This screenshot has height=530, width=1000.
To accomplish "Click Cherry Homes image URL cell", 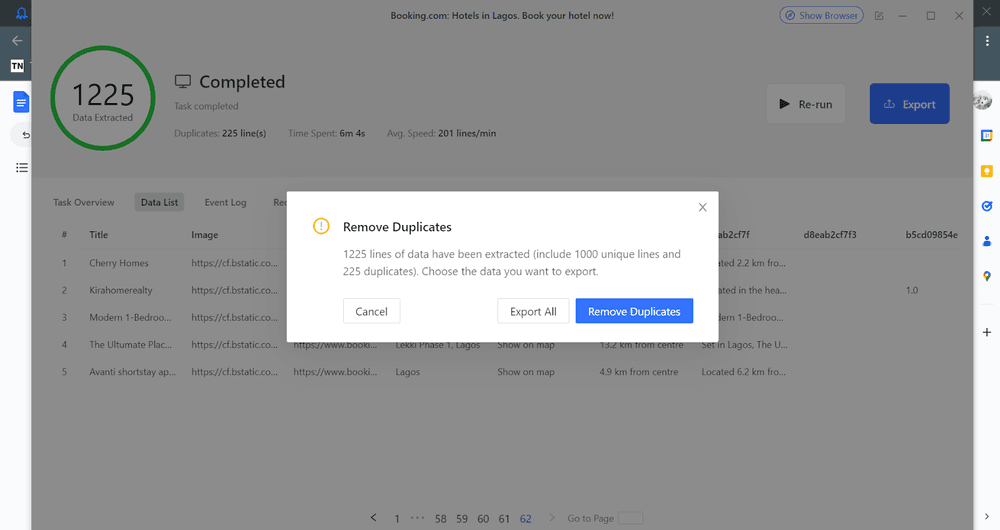I will click(x=235, y=263).
